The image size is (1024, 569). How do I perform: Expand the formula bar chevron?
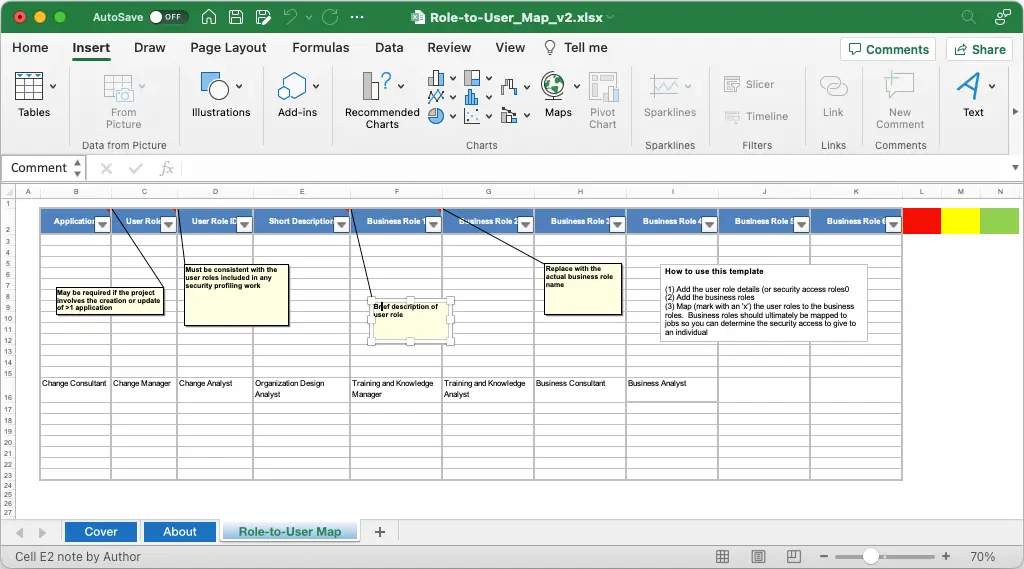click(x=1015, y=168)
